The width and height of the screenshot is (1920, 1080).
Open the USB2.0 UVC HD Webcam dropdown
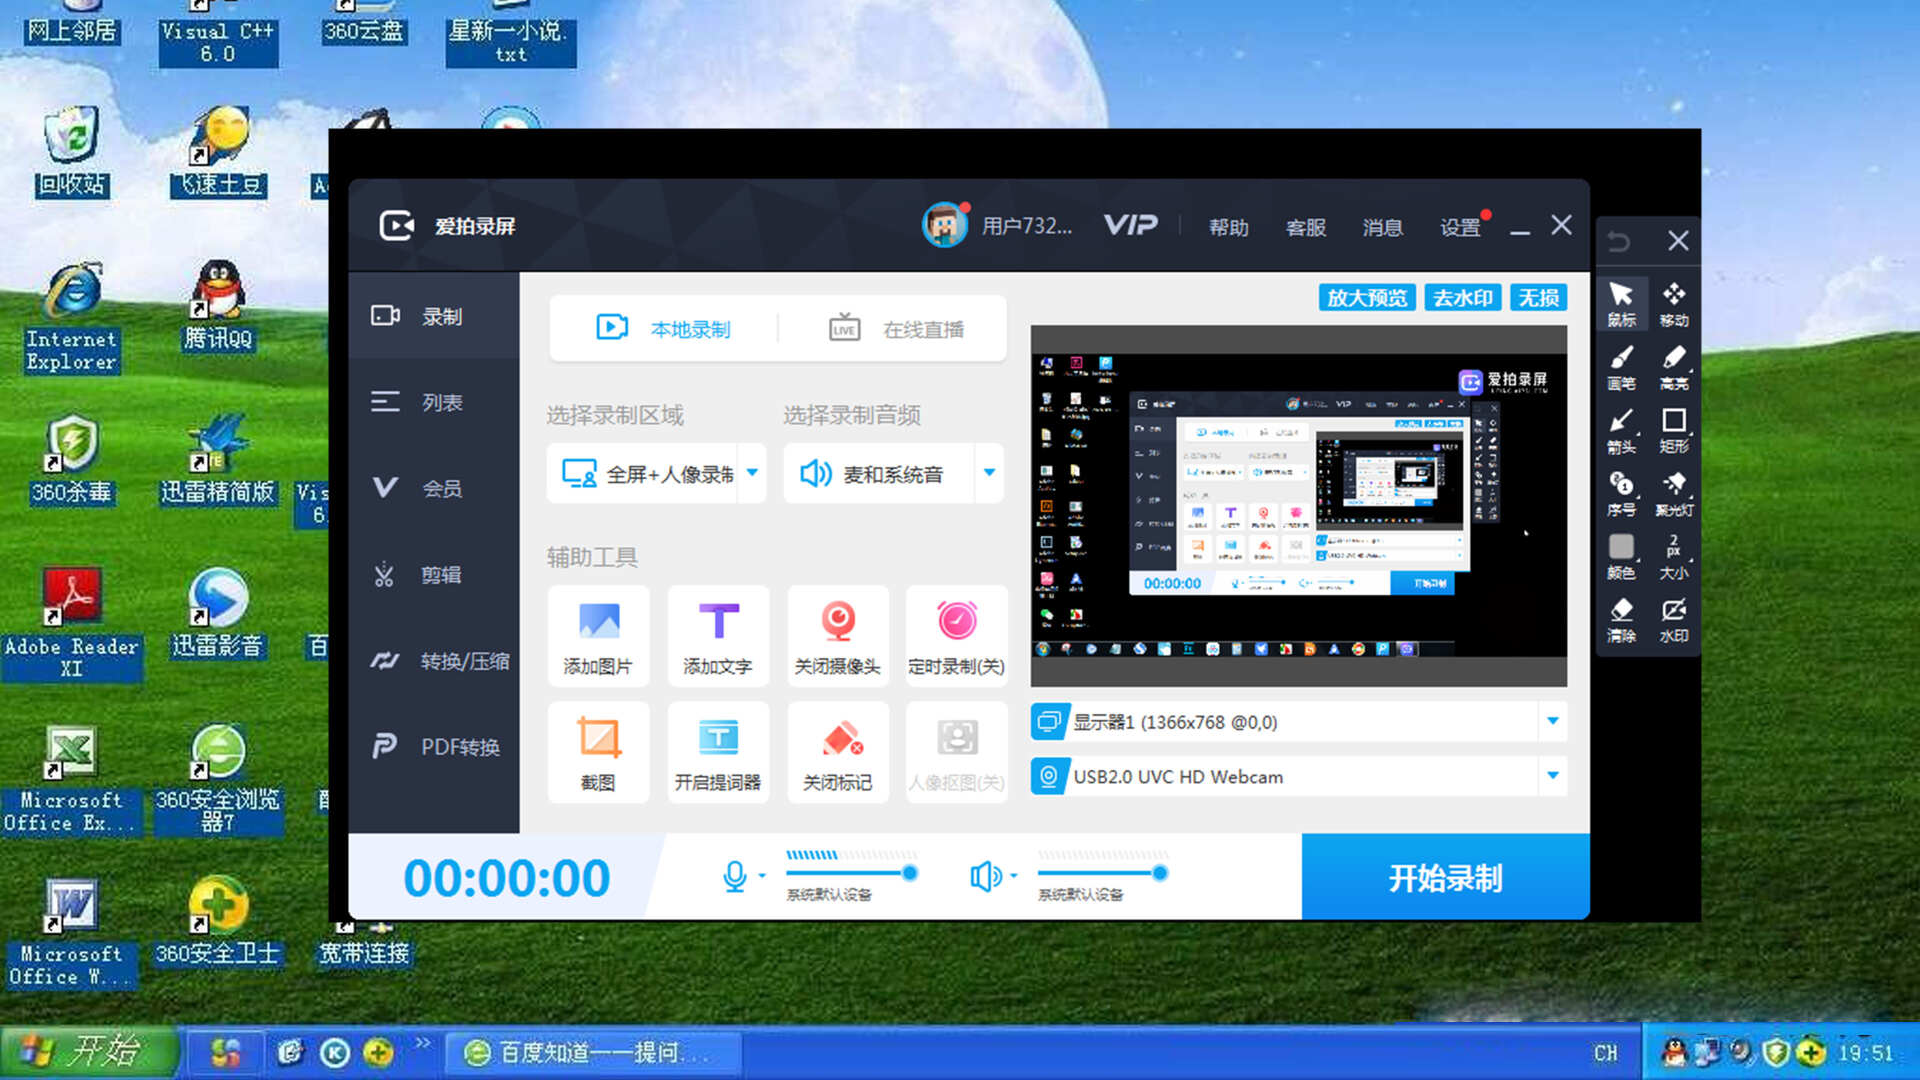[1298, 777]
